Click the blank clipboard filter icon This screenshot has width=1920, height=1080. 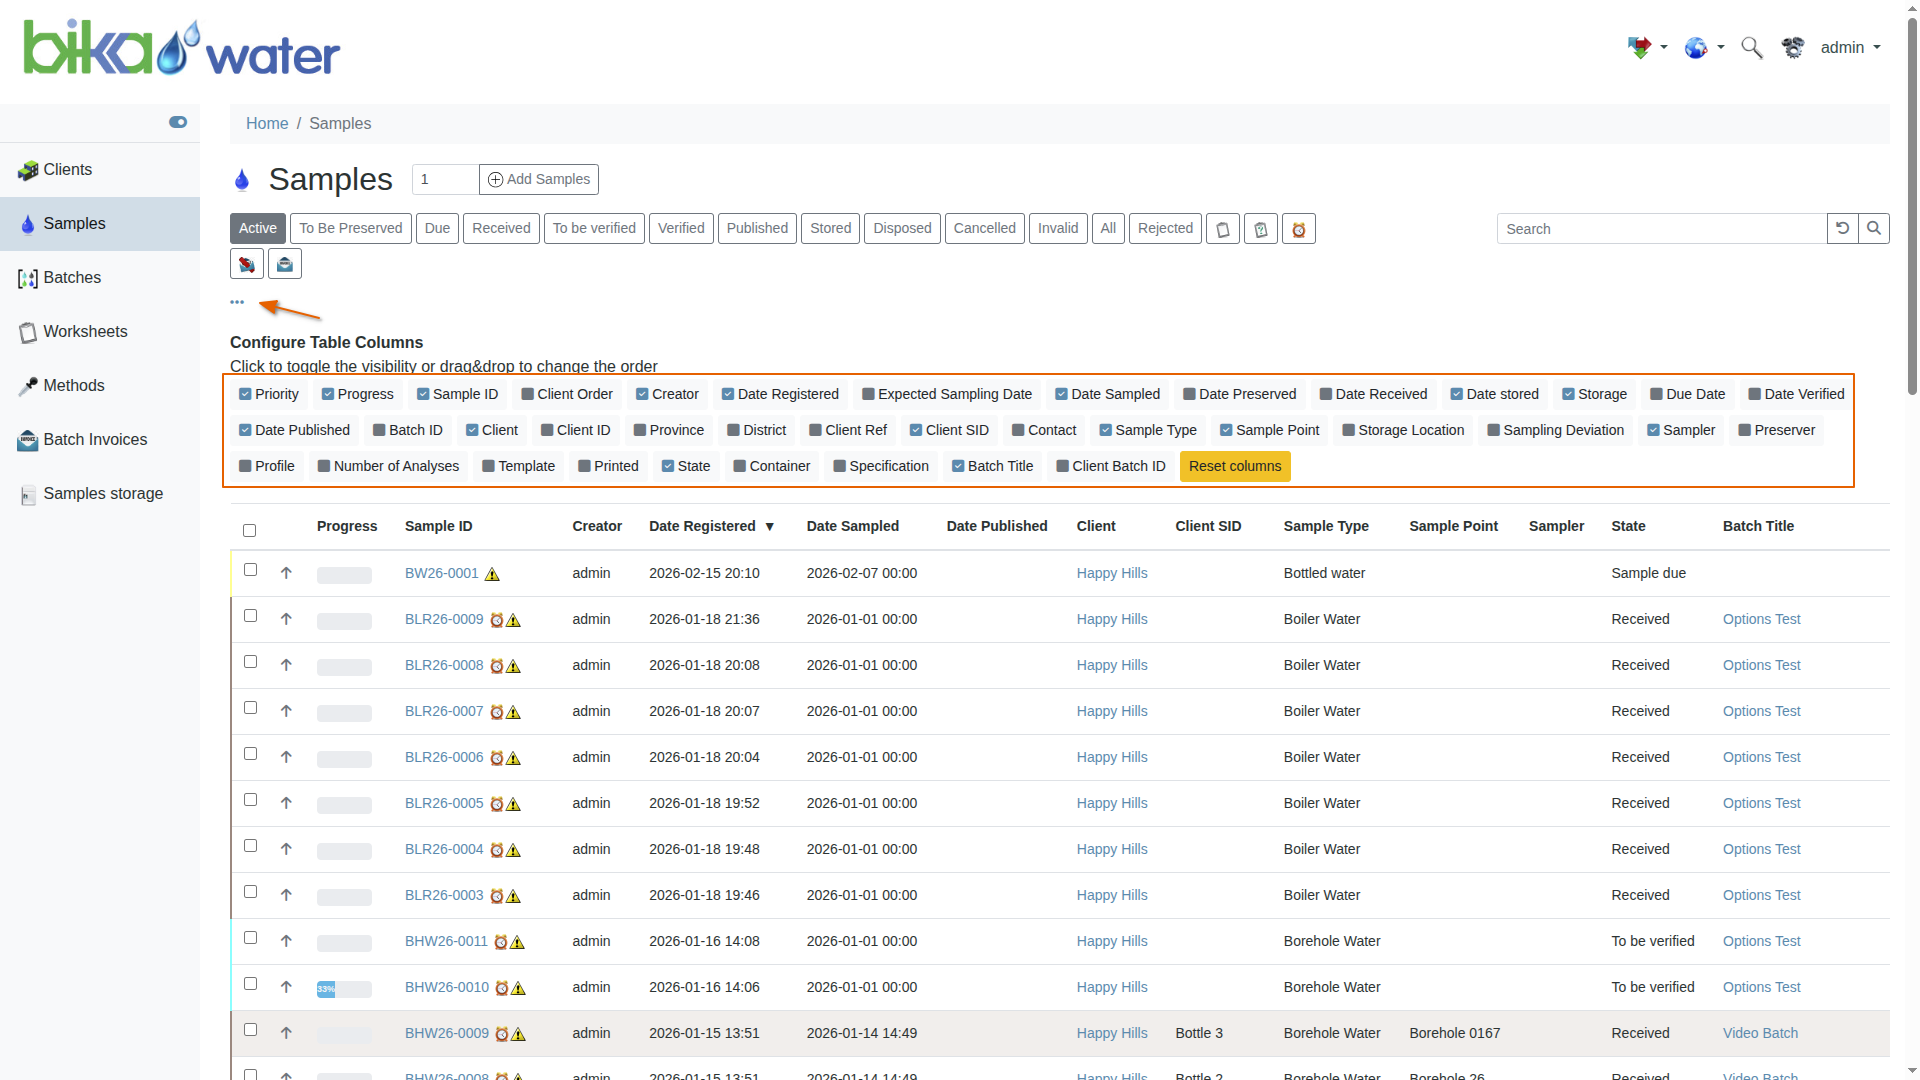(x=1222, y=229)
